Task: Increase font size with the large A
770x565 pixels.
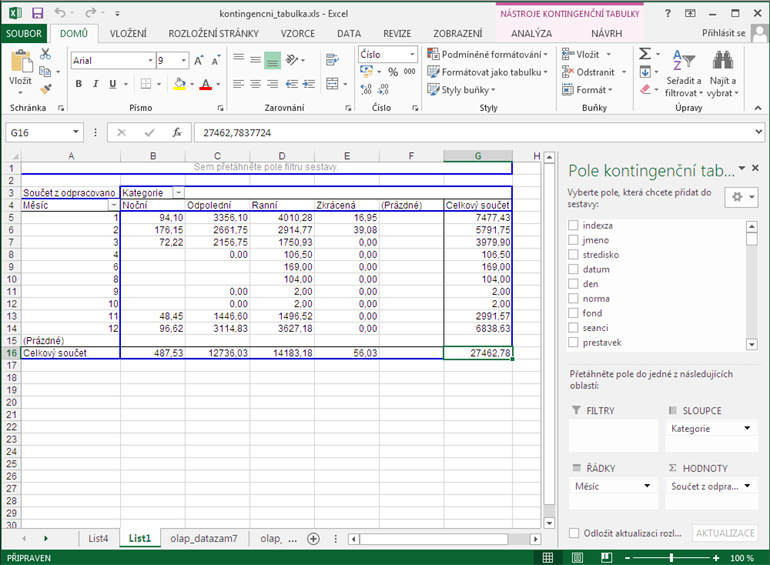Action: (x=198, y=60)
